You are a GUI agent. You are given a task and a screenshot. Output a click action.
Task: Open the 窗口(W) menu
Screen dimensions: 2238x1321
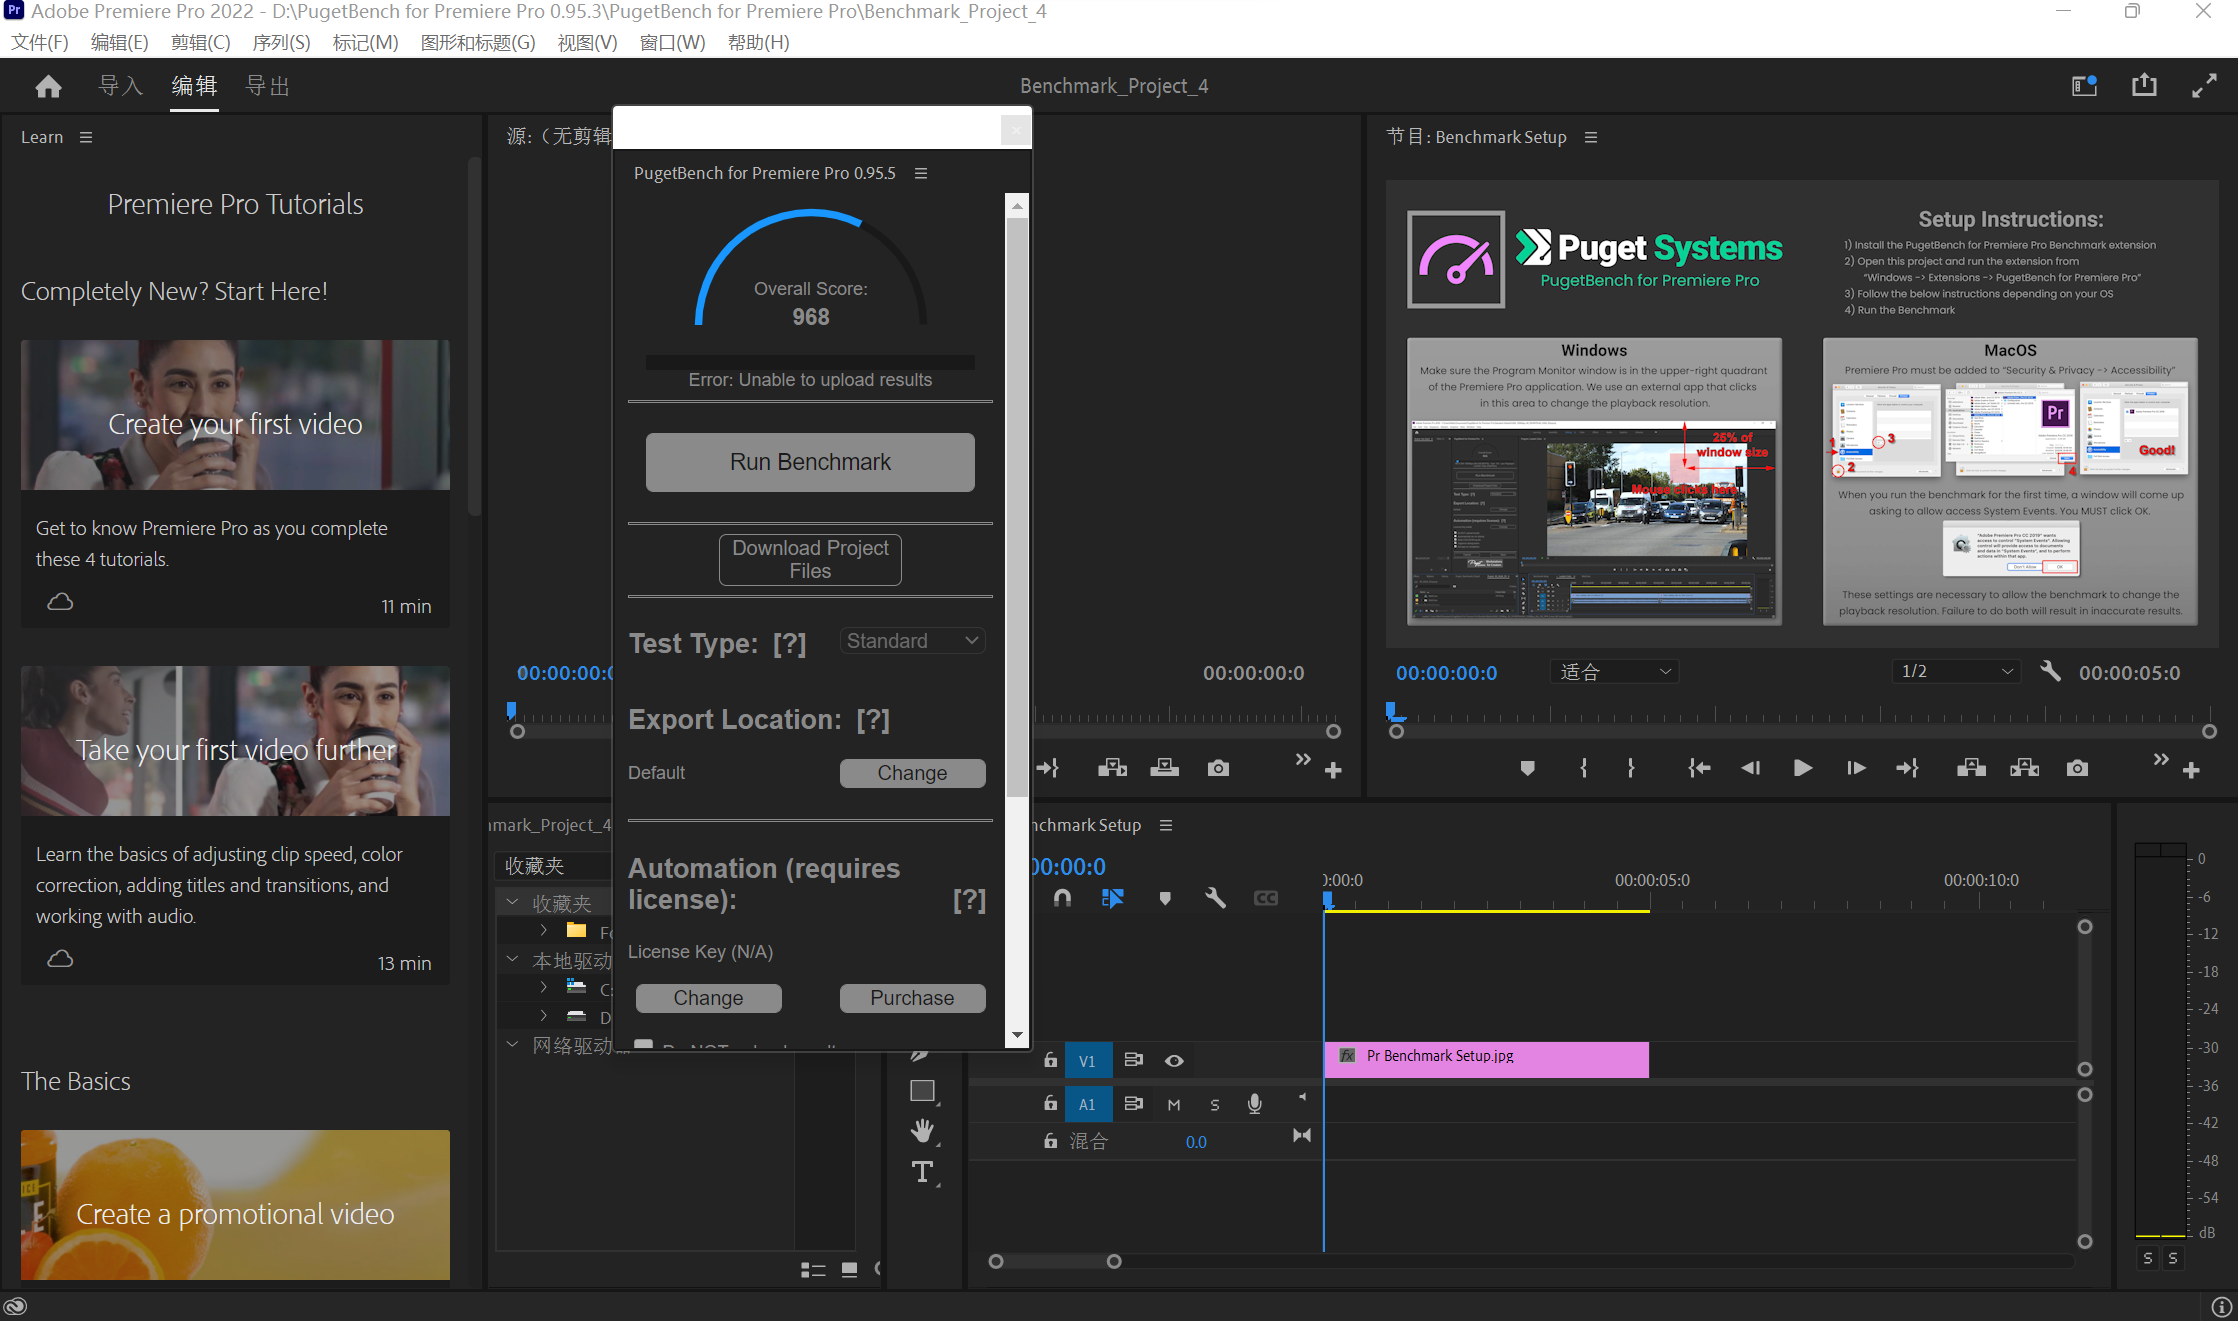coord(672,42)
